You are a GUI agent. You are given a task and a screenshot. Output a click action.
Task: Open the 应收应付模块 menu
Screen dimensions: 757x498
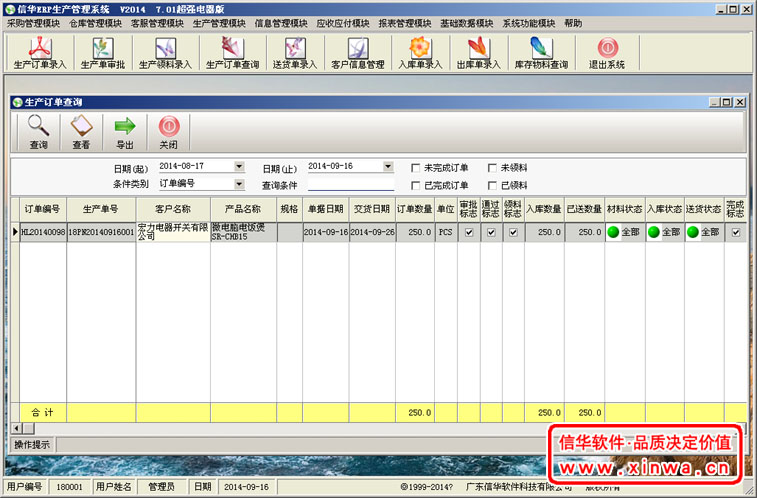click(x=343, y=23)
